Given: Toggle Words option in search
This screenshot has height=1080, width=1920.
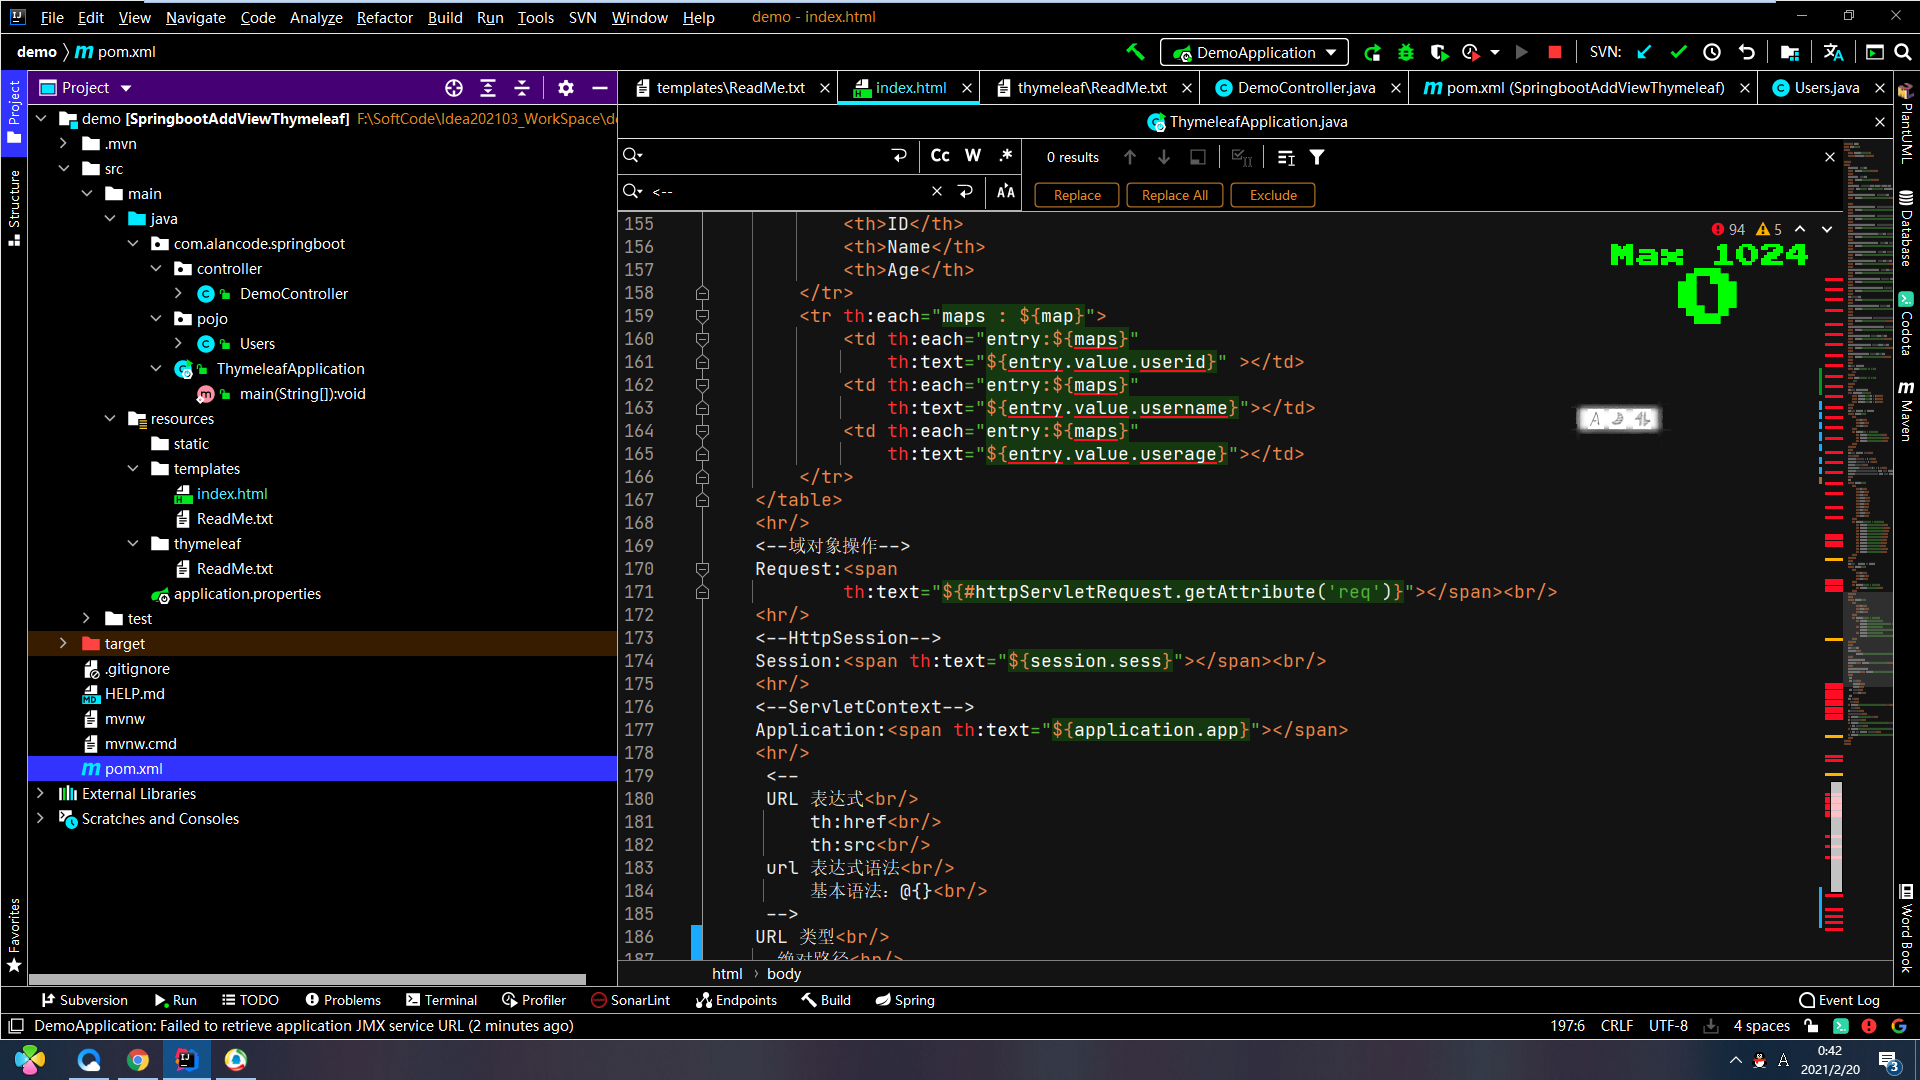Looking at the screenshot, I should pyautogui.click(x=973, y=155).
